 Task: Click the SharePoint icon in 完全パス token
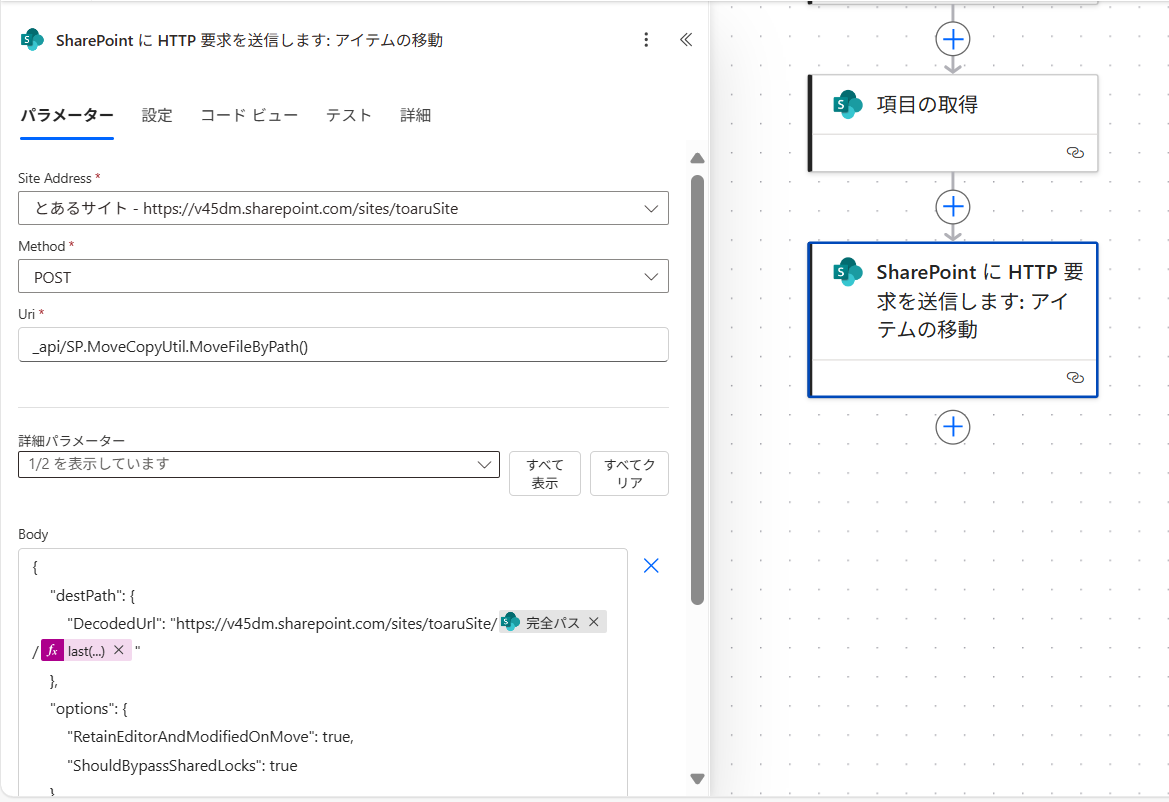pos(511,622)
